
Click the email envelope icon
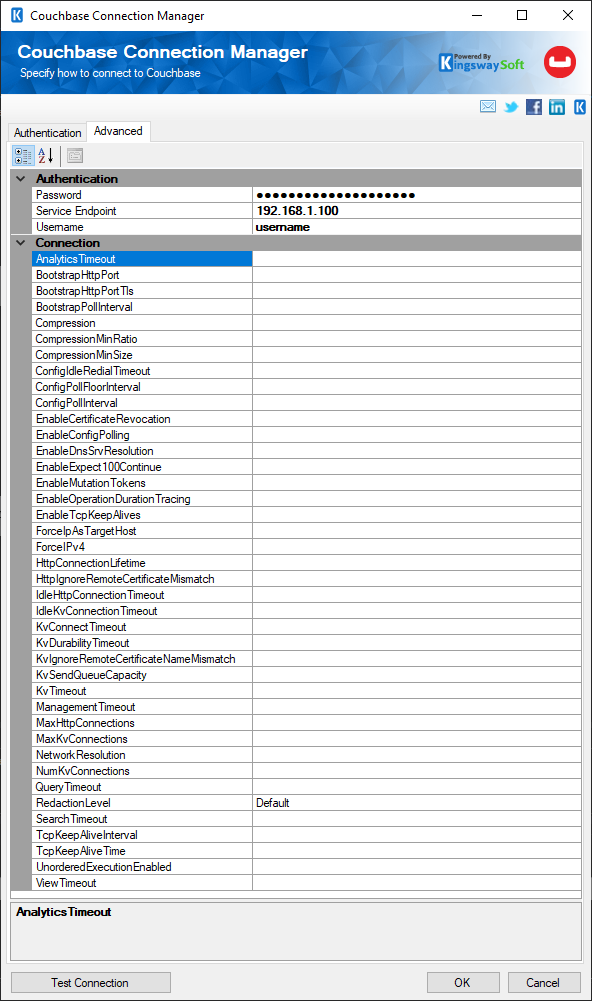488,107
